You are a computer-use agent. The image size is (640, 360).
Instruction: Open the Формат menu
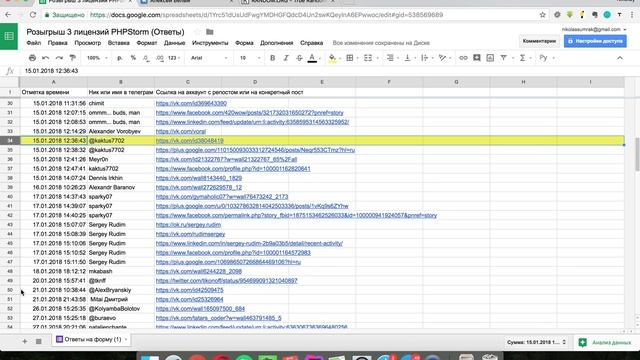(x=147, y=43)
